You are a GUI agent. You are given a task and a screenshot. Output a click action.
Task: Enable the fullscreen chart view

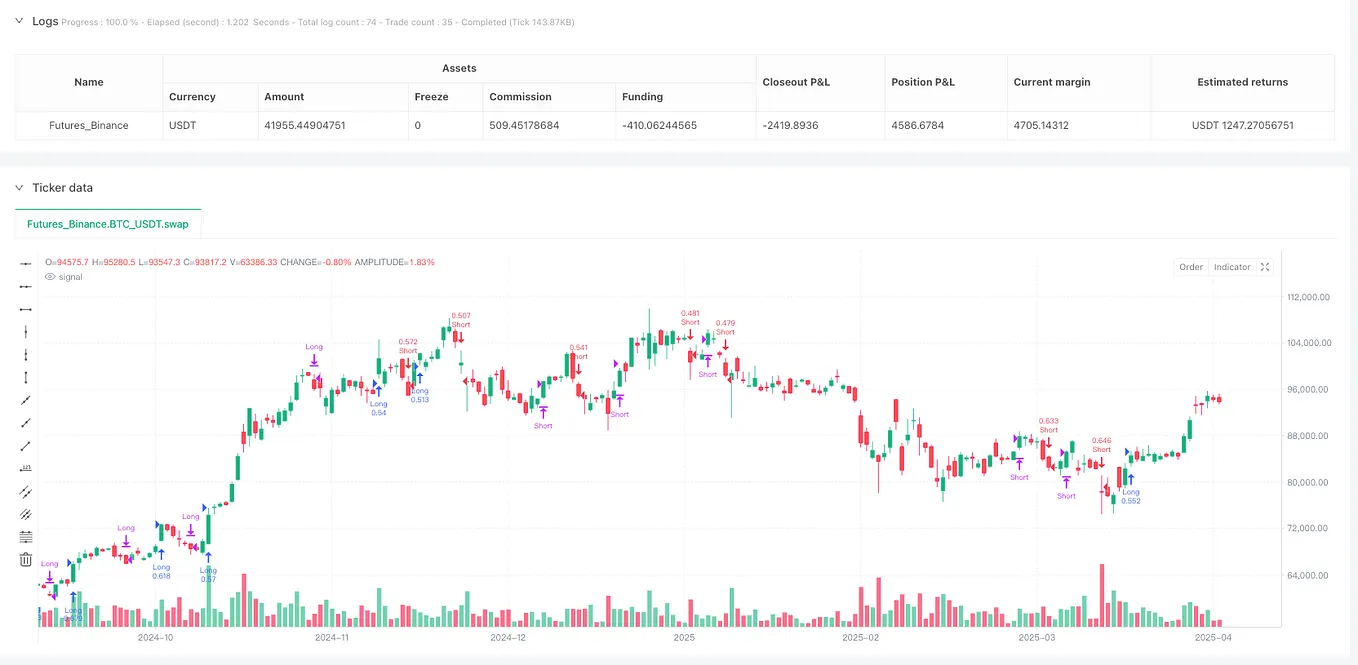tap(1264, 267)
